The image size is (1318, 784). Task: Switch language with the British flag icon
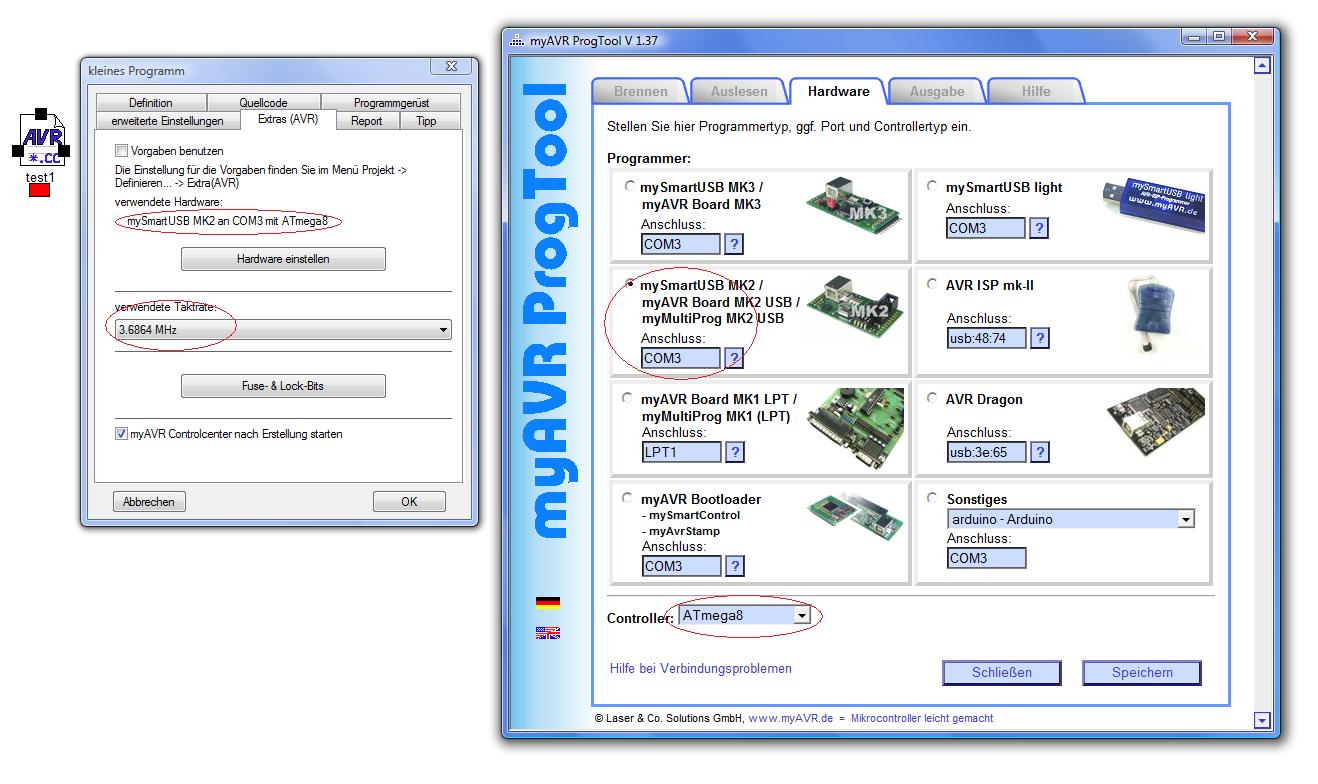pyautogui.click(x=547, y=632)
